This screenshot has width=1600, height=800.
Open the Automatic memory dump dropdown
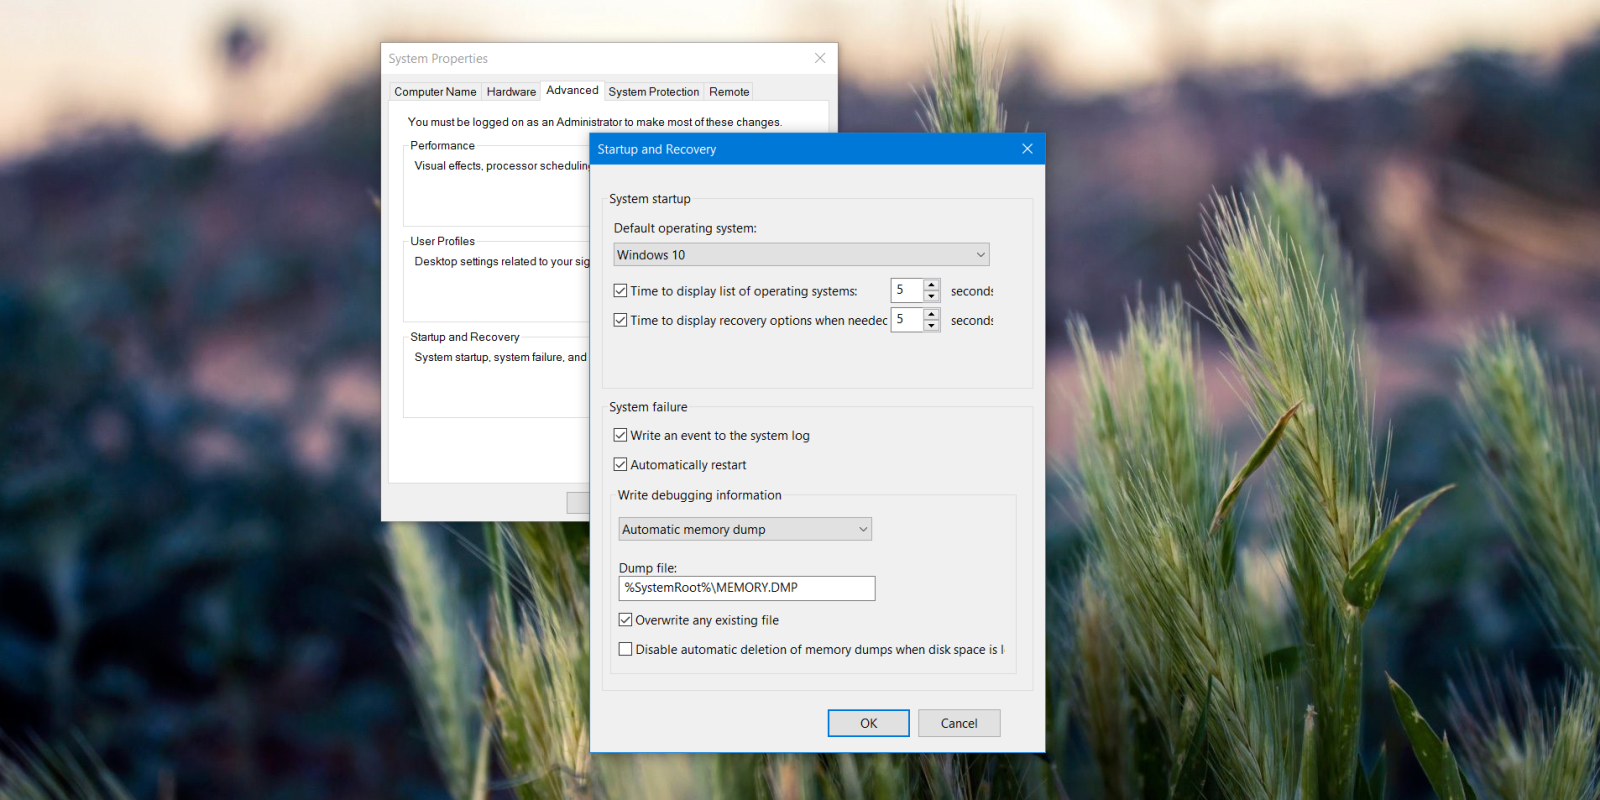pyautogui.click(x=745, y=529)
